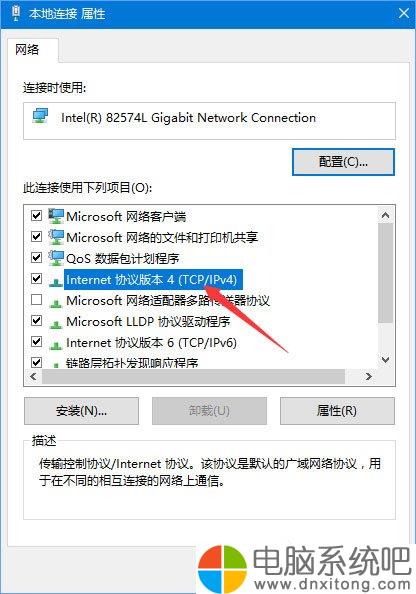Click the list's scroll down arrow
Image resolution: width=416 pixels, height=594 pixels.
point(386,360)
